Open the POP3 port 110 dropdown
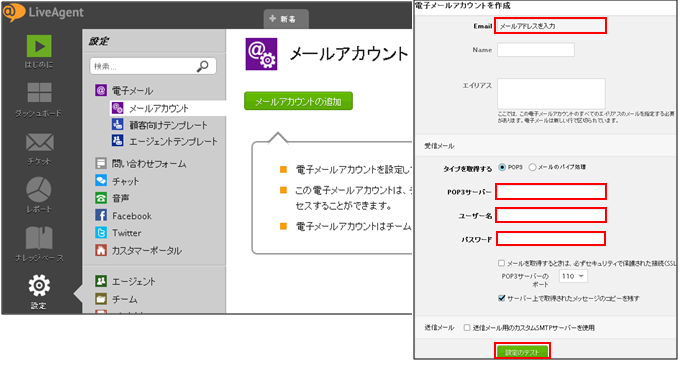 coord(573,276)
